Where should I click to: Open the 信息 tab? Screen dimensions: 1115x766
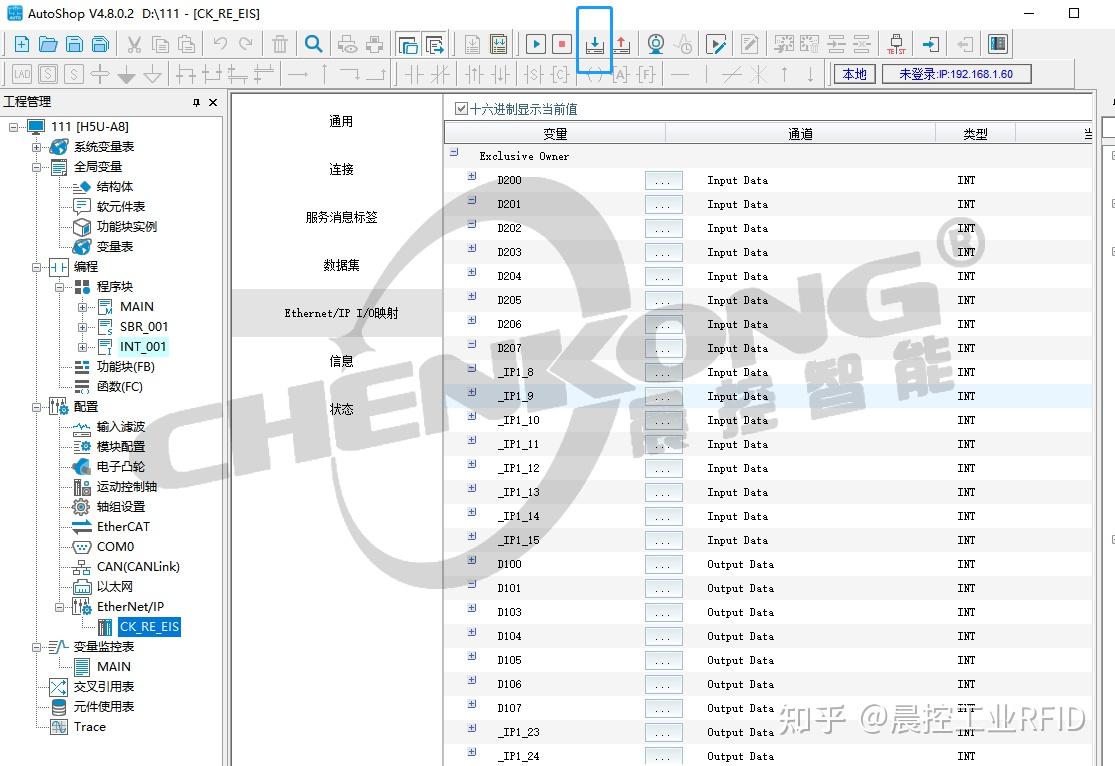pyautogui.click(x=341, y=361)
